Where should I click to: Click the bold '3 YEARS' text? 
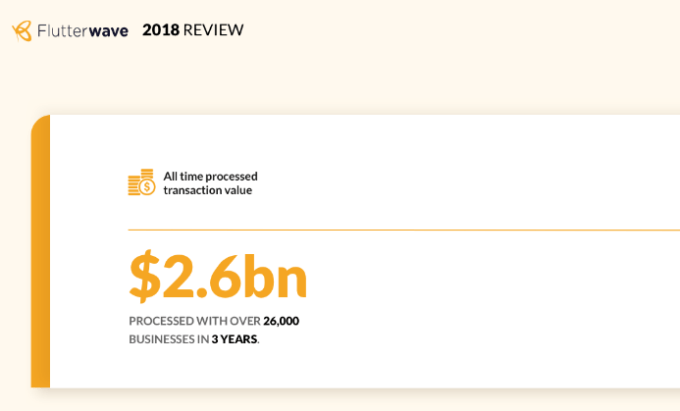[x=234, y=339]
